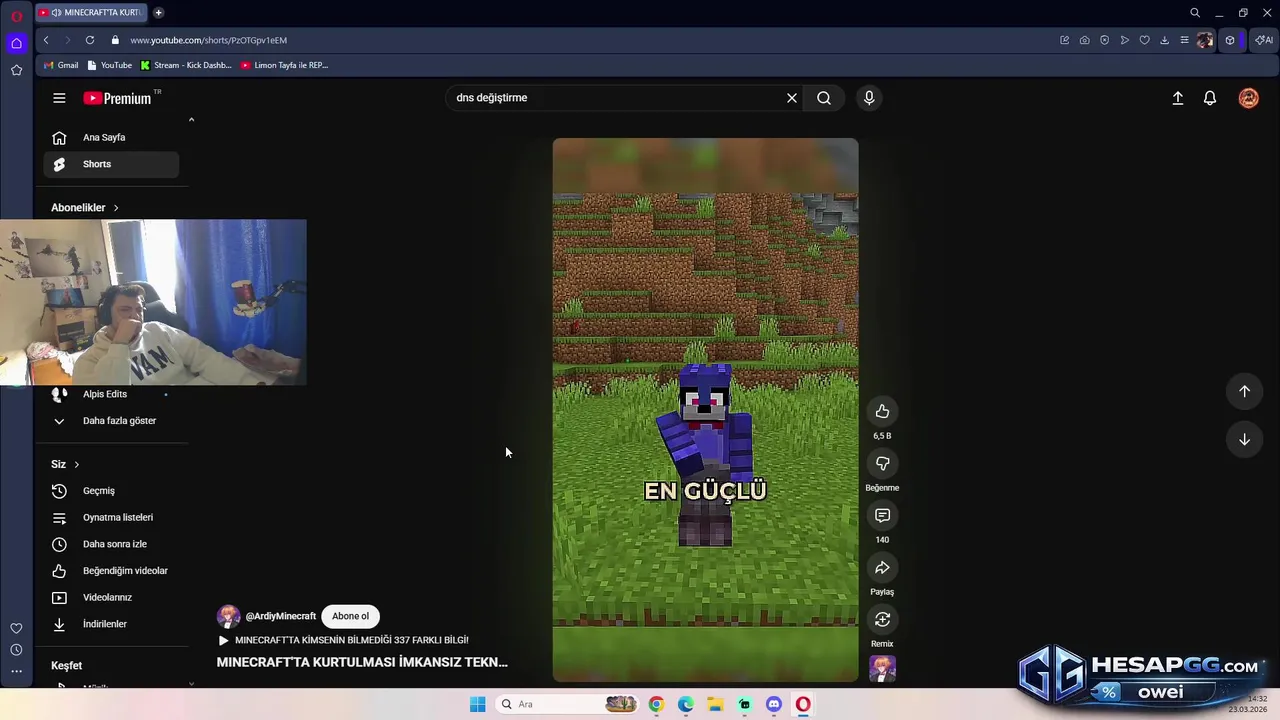
Task: Go to next Short with down arrow
Action: click(1244, 439)
